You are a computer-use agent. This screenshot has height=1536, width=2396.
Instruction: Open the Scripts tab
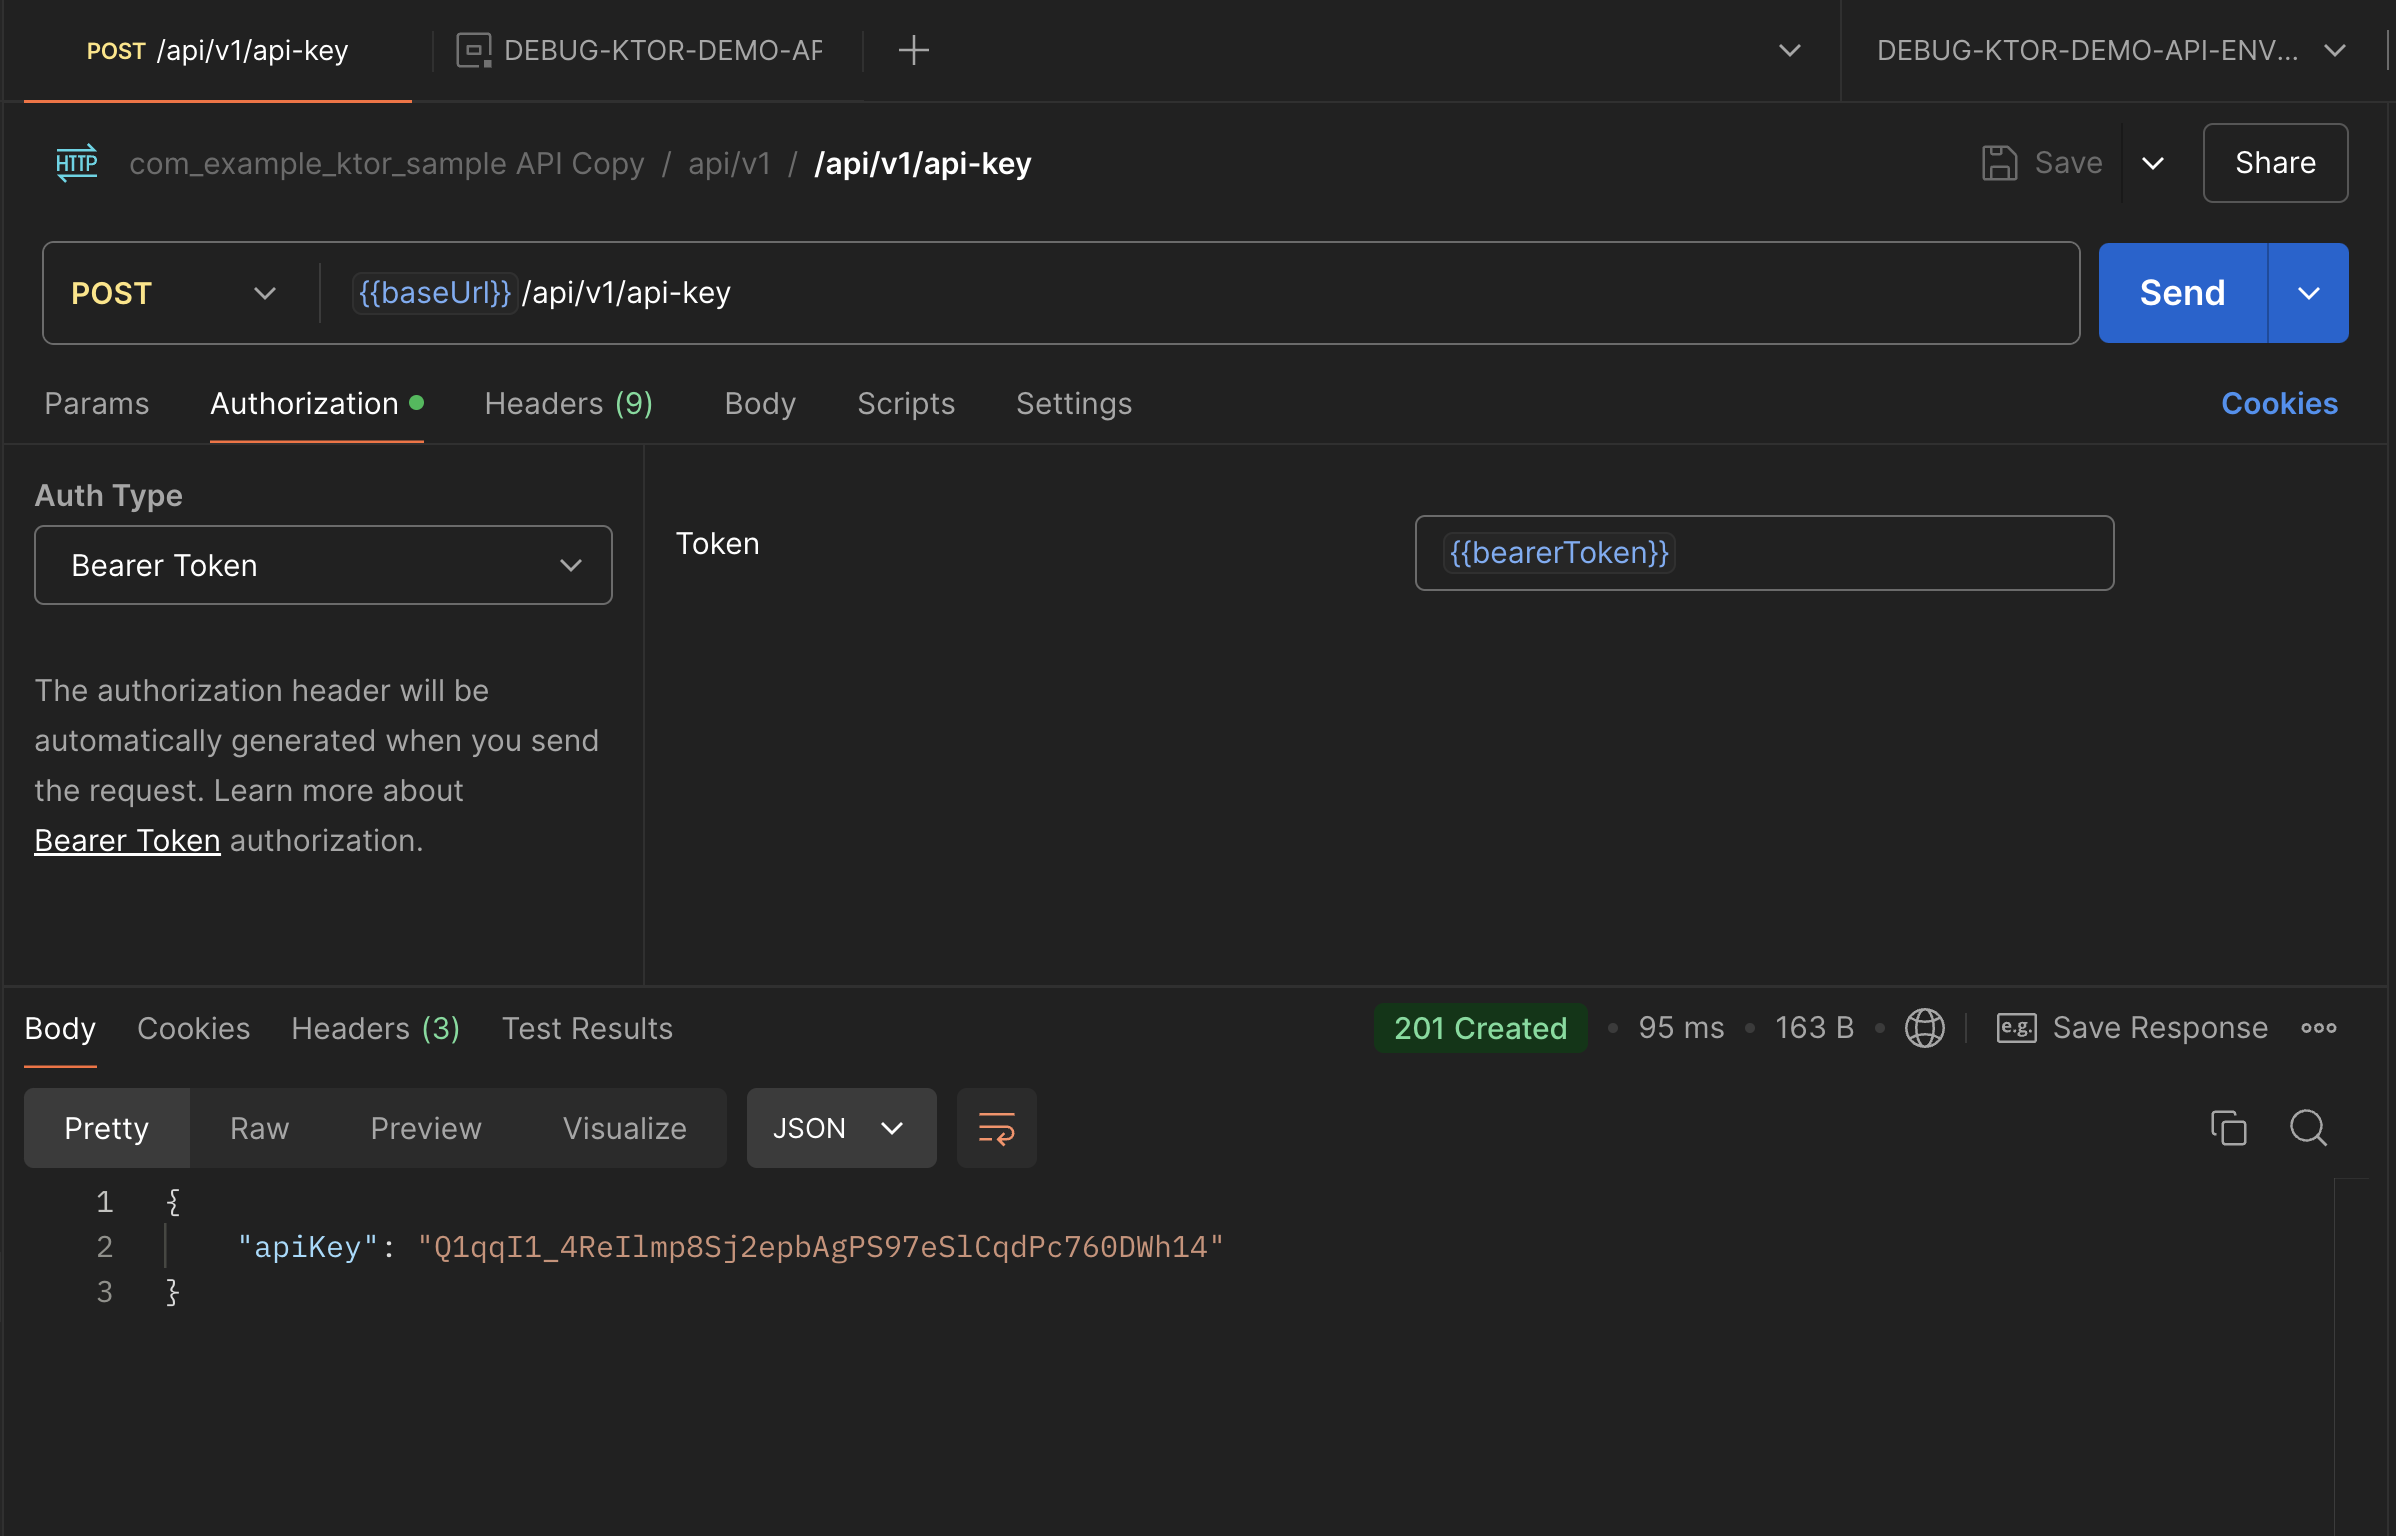point(905,404)
